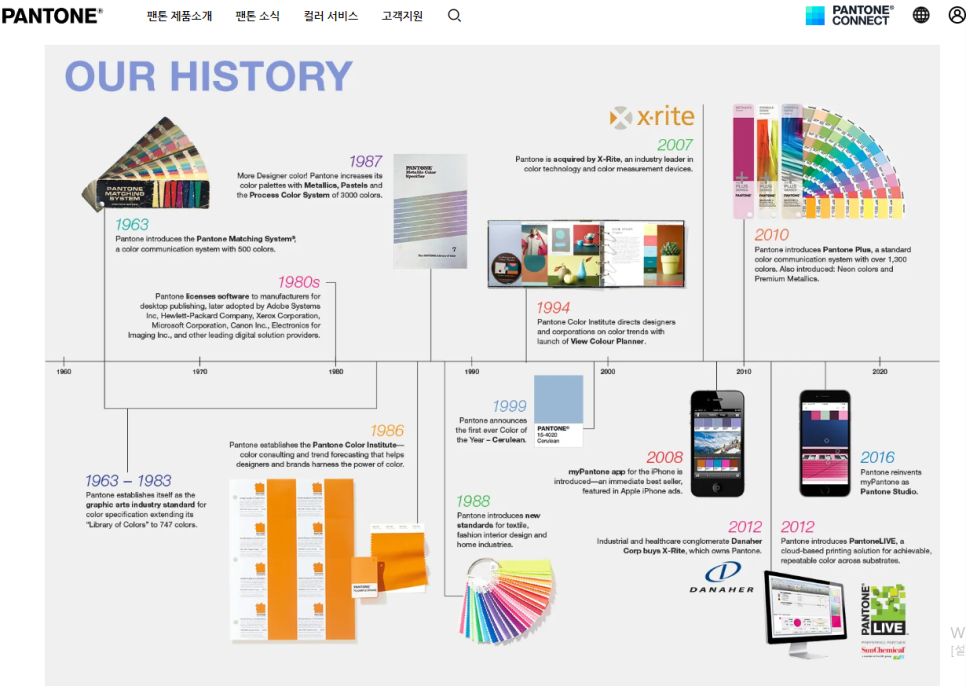Image resolution: width=966 pixels, height=690 pixels.
Task: Open the 팬톤 소식 menu
Action: tap(258, 16)
